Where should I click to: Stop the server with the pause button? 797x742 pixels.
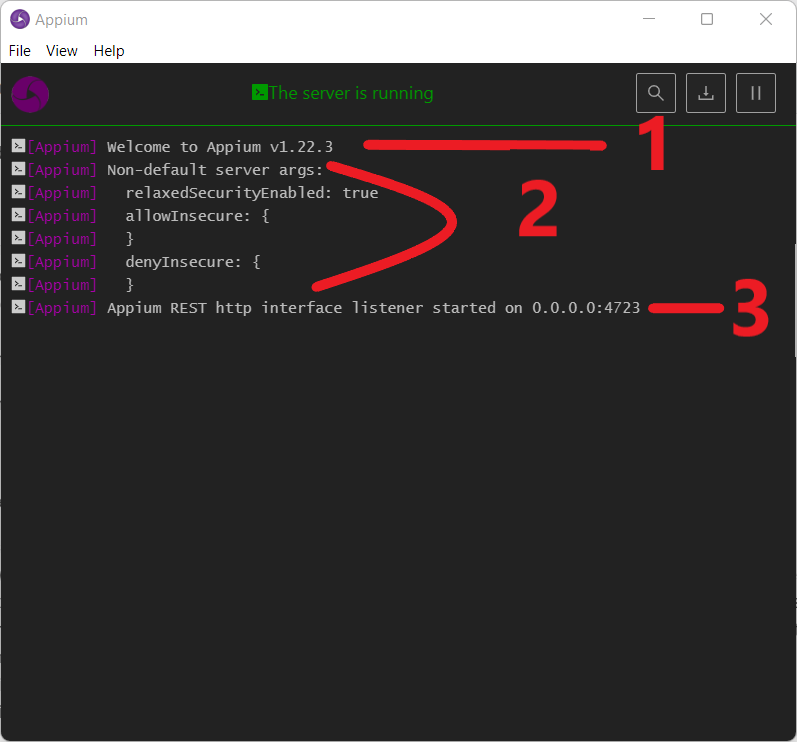(755, 93)
